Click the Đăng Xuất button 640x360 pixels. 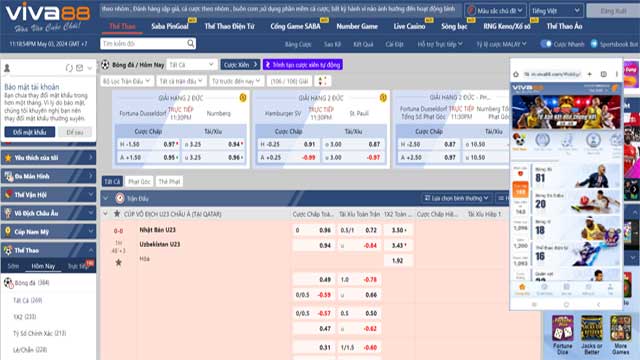pos(613,11)
